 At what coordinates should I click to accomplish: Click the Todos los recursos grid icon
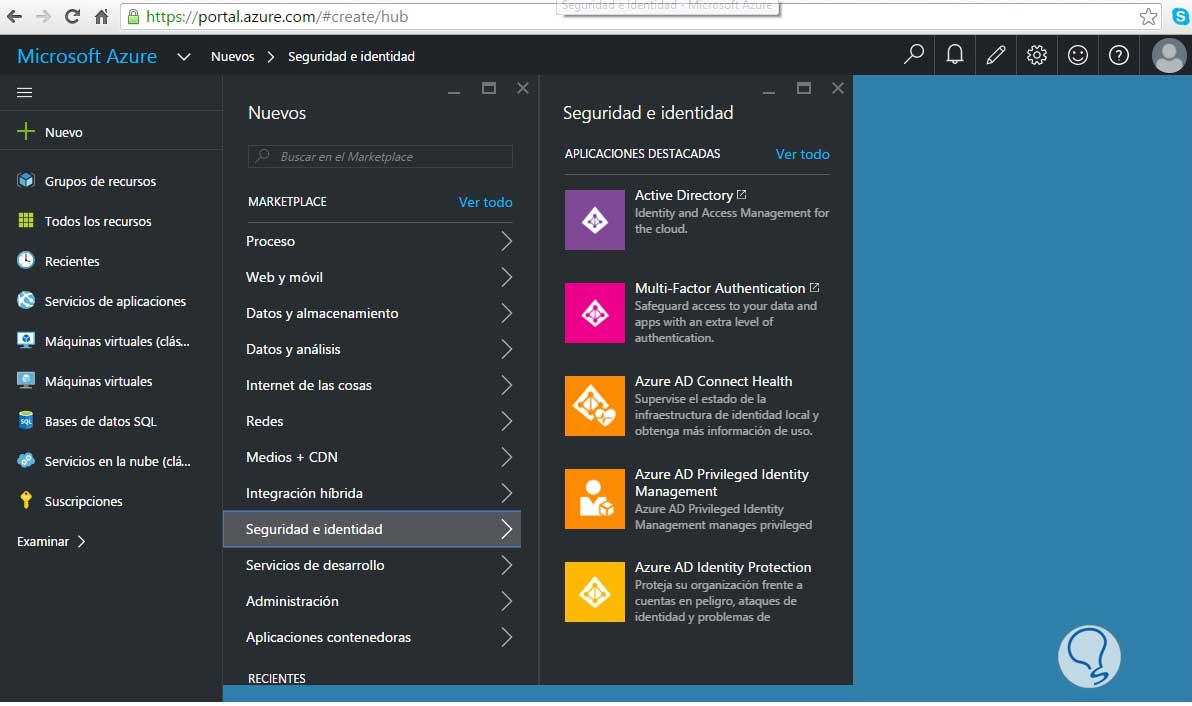[x=26, y=220]
